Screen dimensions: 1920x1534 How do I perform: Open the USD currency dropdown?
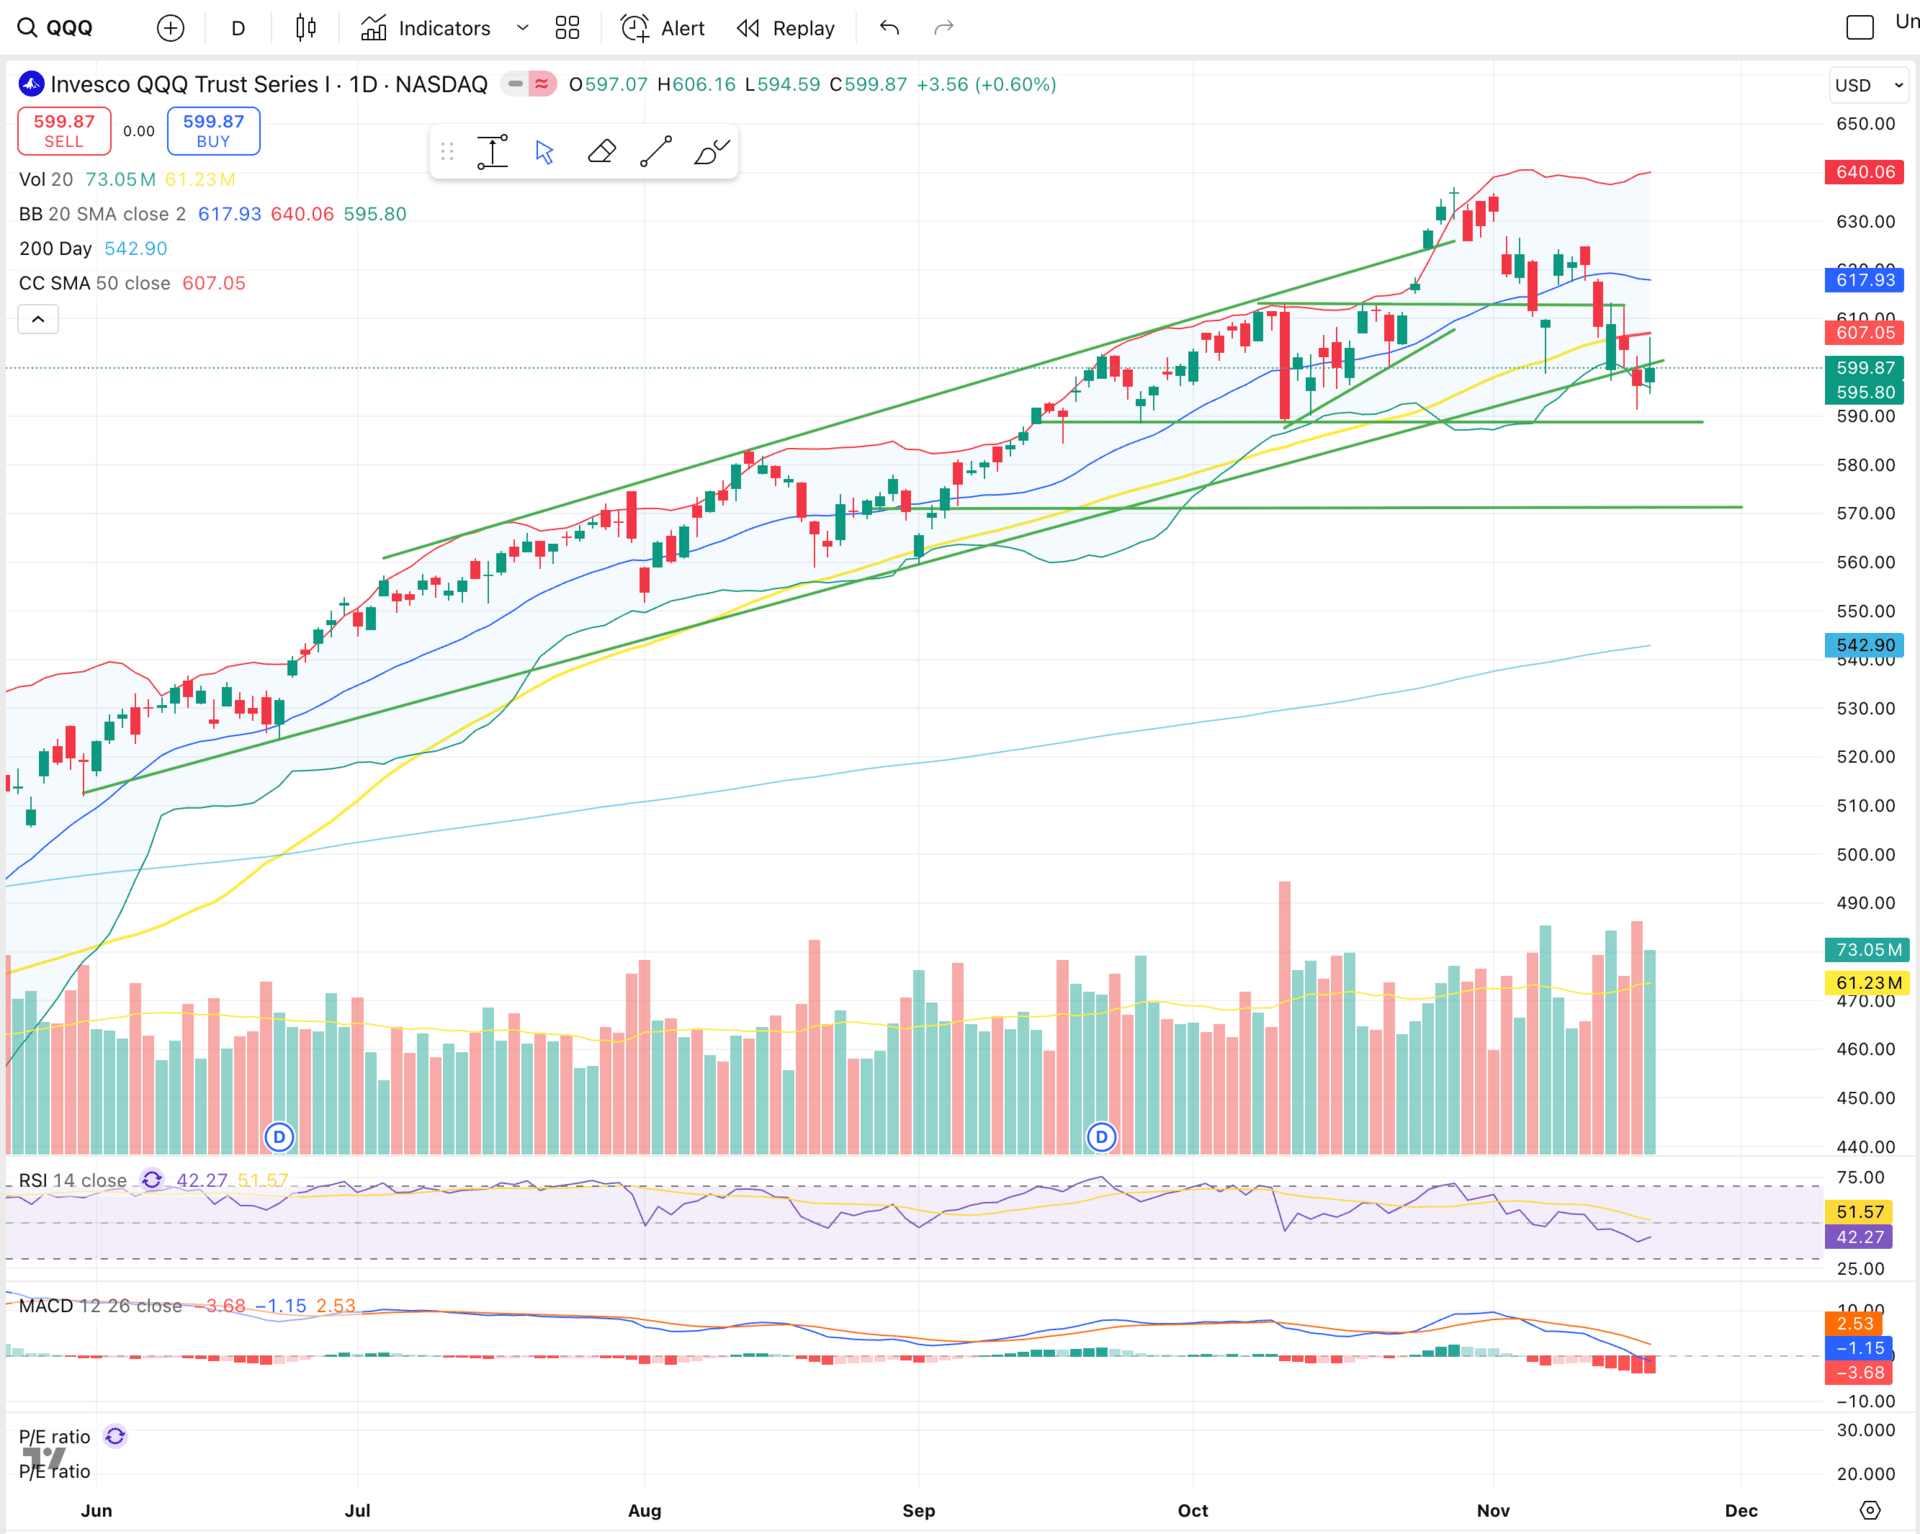1868,85
